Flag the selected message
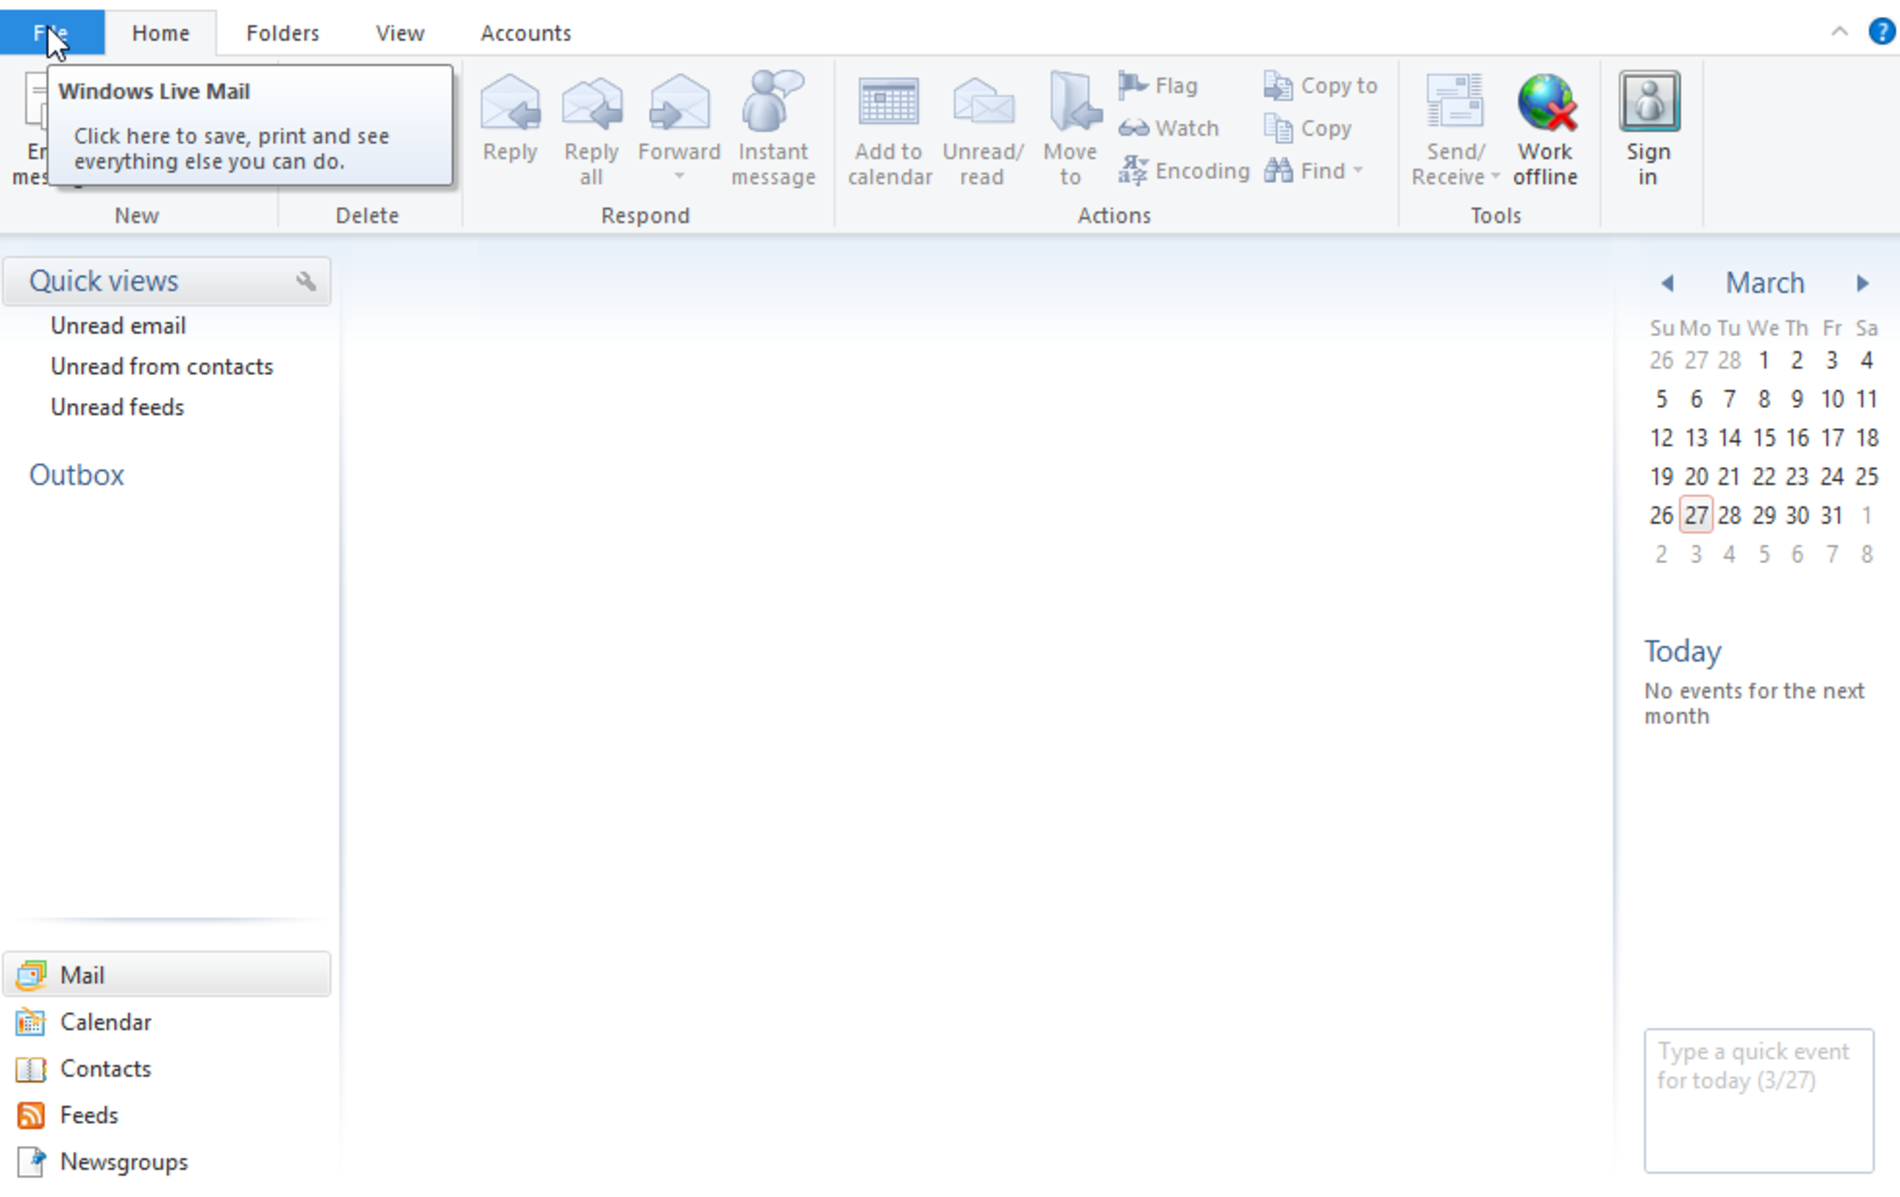The height and width of the screenshot is (1197, 1900). coord(1158,86)
